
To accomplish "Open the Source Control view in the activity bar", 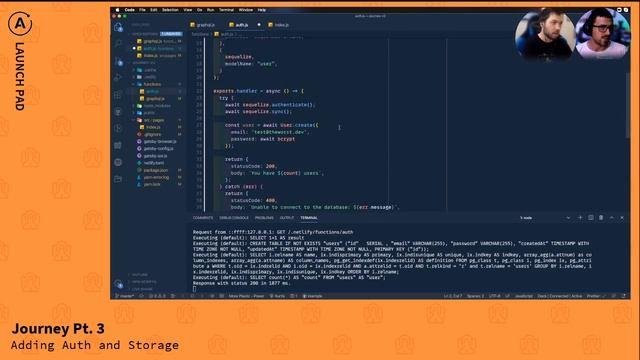I will pyautogui.click(x=118, y=61).
